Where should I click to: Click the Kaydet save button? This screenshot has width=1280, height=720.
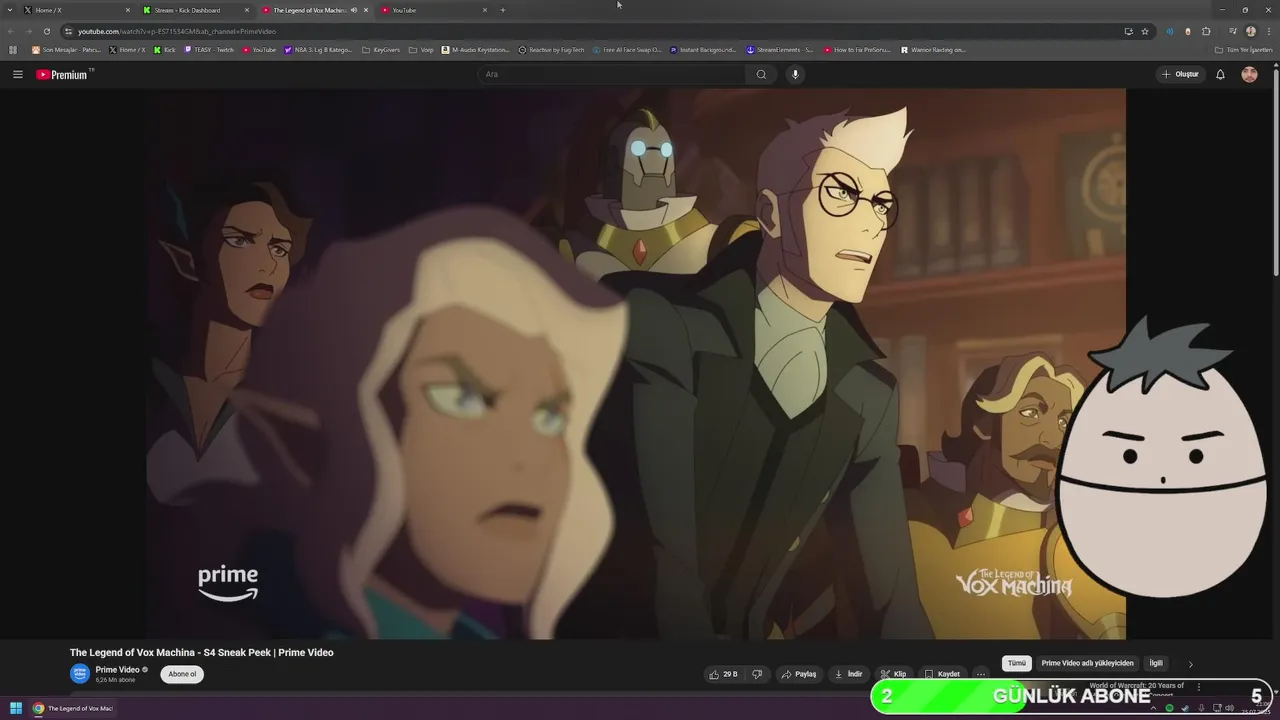click(942, 674)
